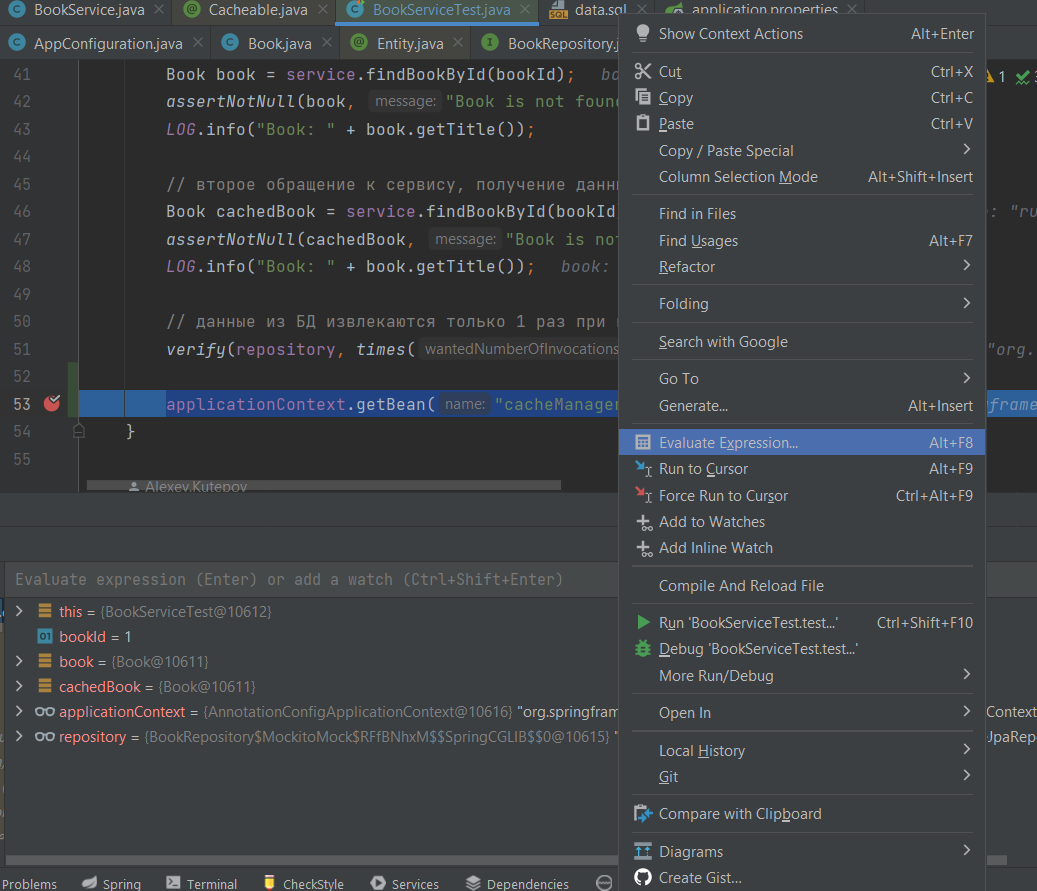The image size is (1037, 891).
Task: Click the editor horizontal scrollbar
Action: point(323,485)
